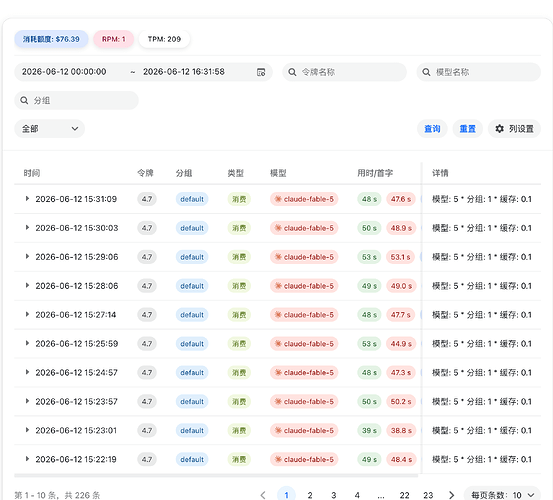The width and height of the screenshot is (553, 500).
Task: Click model icon in the 15:31:09 row
Action: pos(278,199)
